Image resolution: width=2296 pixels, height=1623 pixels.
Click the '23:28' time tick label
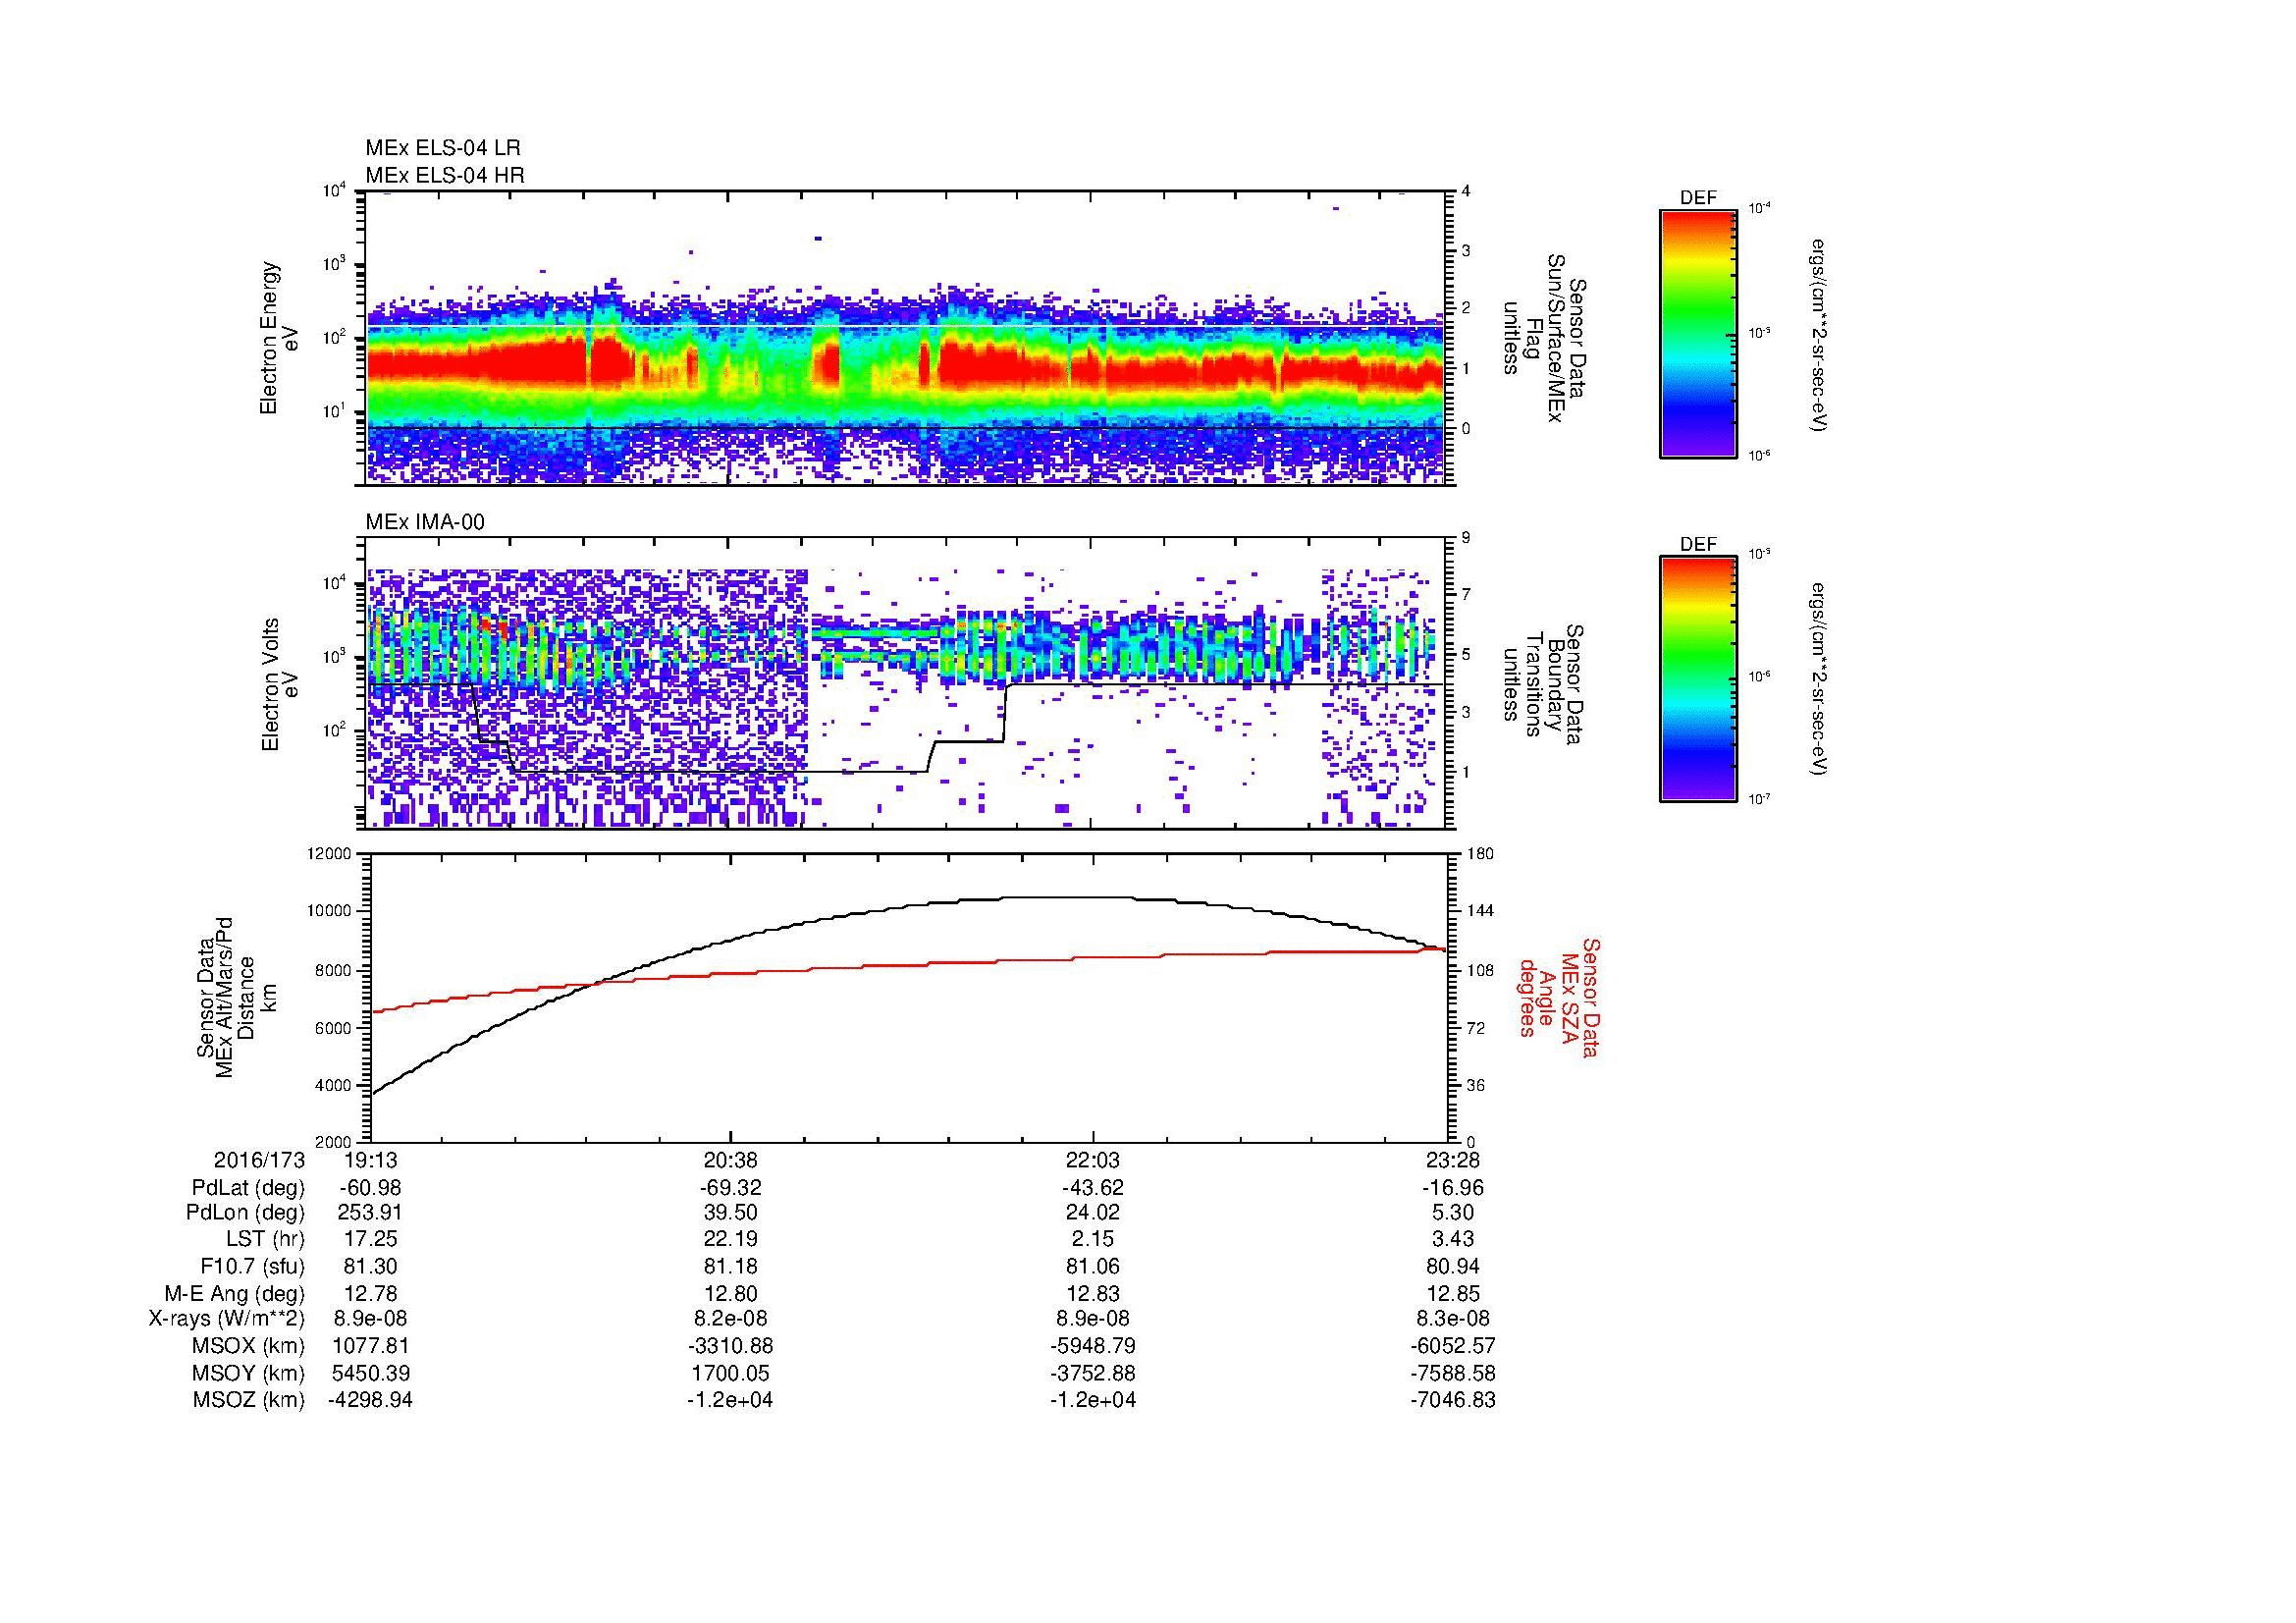click(1453, 1161)
